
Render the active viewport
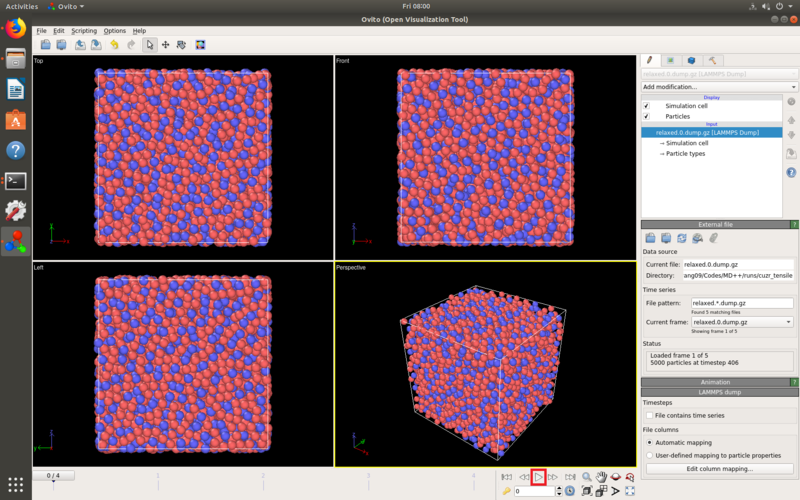coord(200,45)
